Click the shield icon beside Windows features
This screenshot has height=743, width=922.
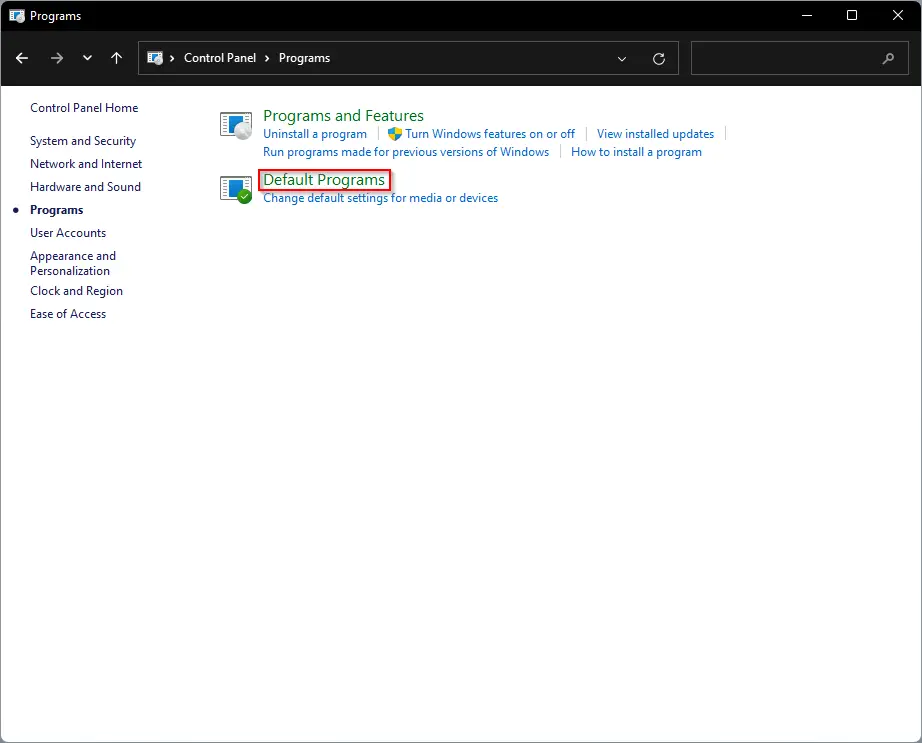tap(395, 134)
